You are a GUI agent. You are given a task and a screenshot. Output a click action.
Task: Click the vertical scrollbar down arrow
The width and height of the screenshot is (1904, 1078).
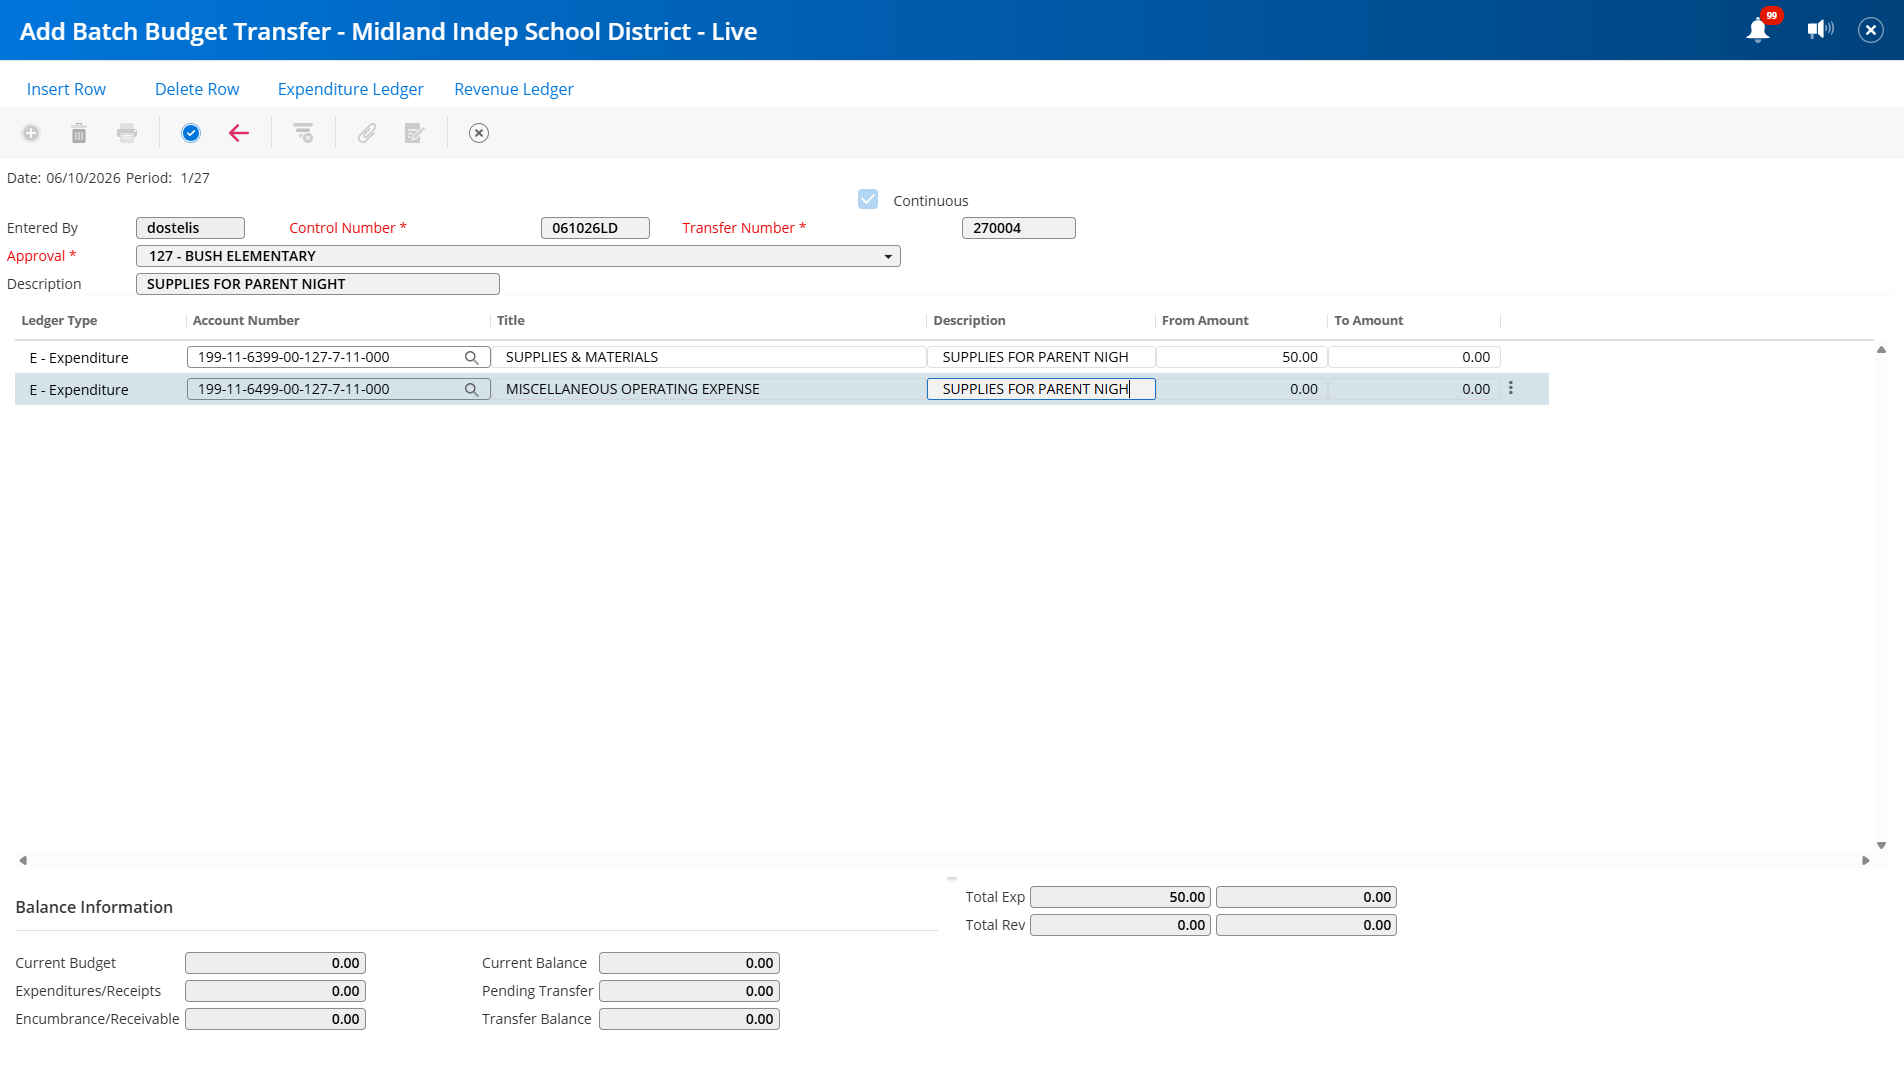(1881, 845)
